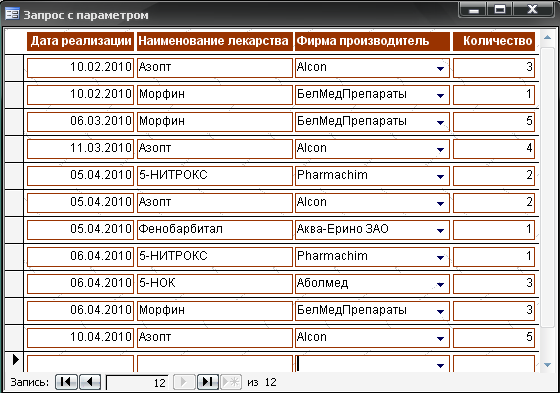Expand the Аква-Ерино ЗАО dropdown arrow

coord(440,230)
